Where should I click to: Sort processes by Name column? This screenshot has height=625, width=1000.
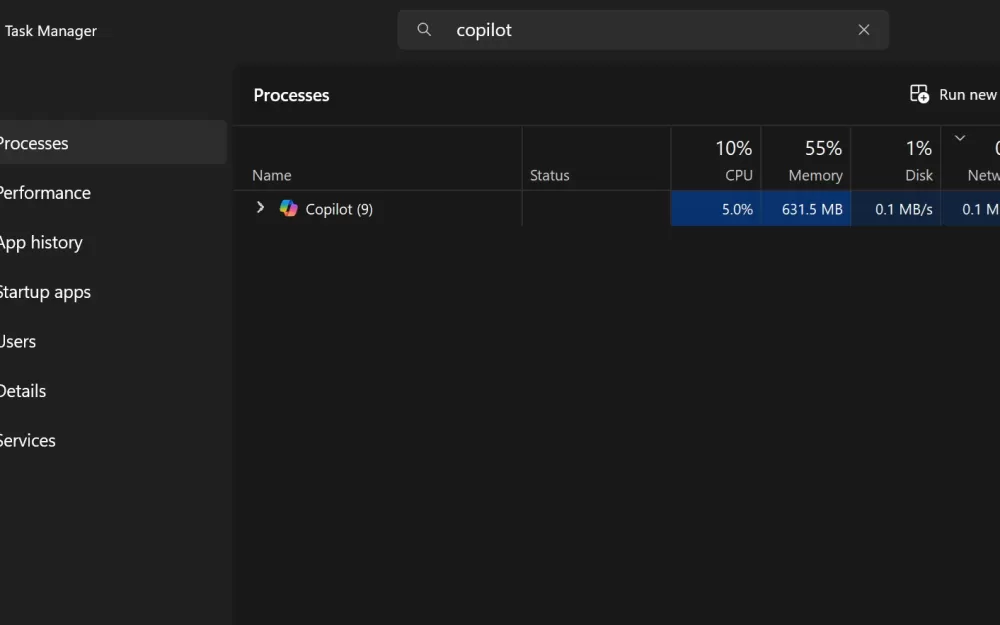click(x=272, y=175)
